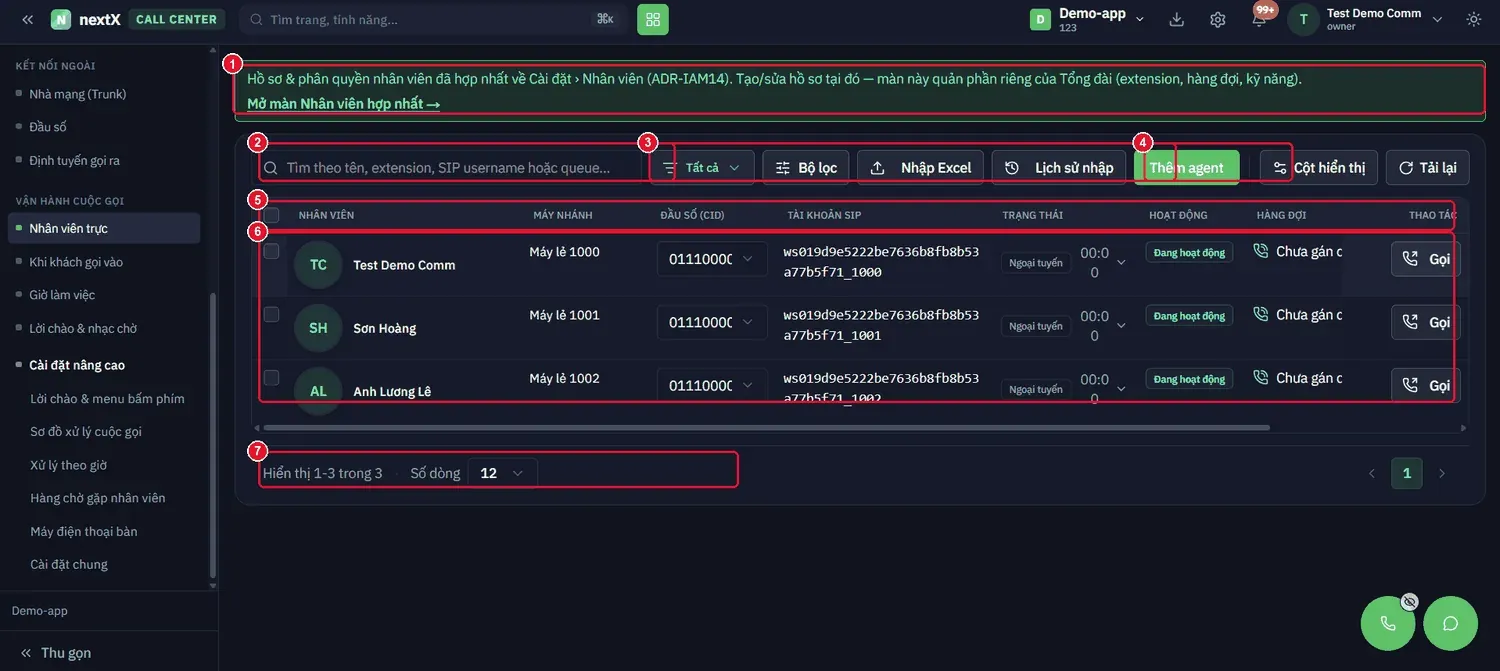
Task: Click the green floating phone button
Action: (x=1388, y=623)
